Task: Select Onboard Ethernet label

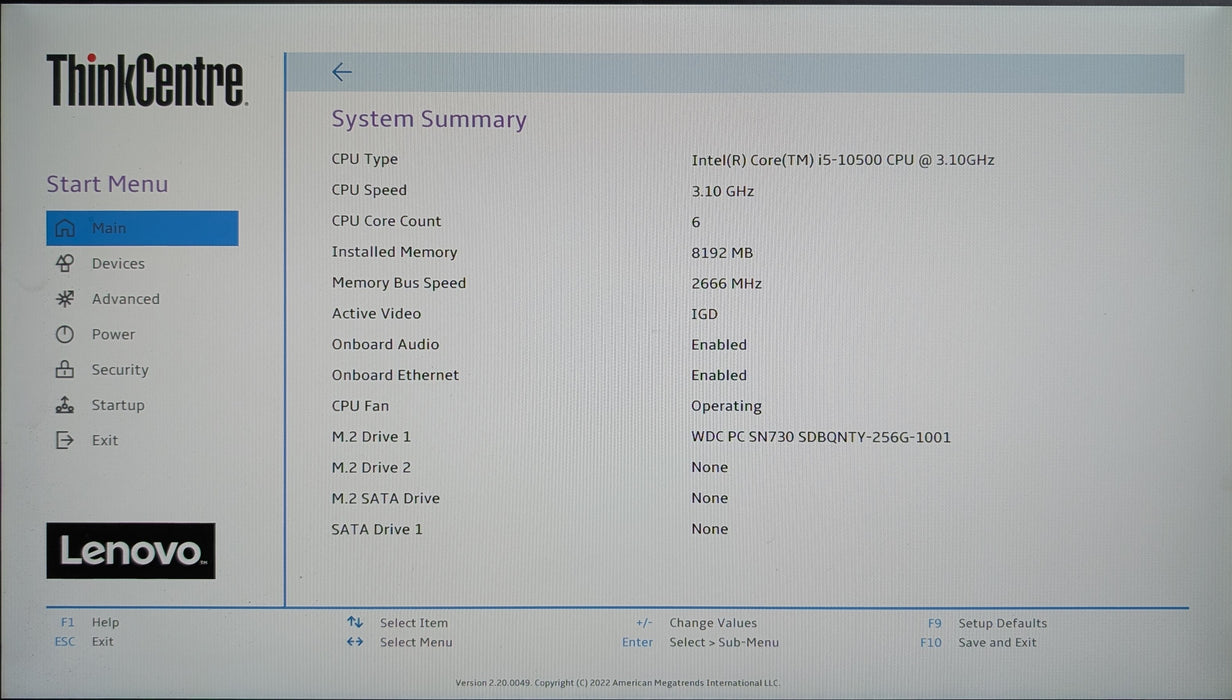Action: (x=395, y=375)
